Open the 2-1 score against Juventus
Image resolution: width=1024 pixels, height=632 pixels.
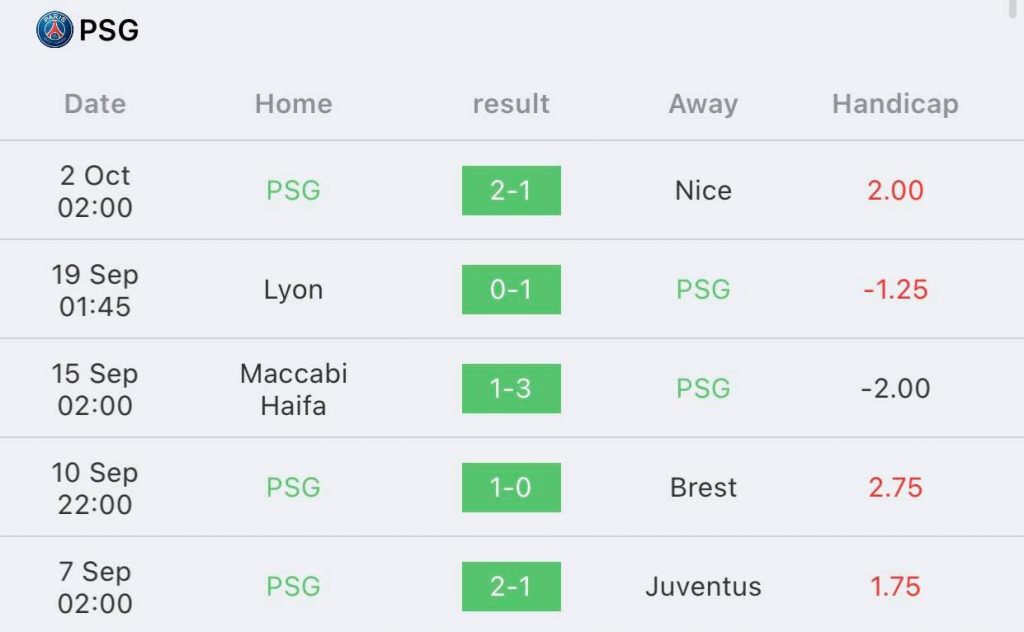point(511,586)
